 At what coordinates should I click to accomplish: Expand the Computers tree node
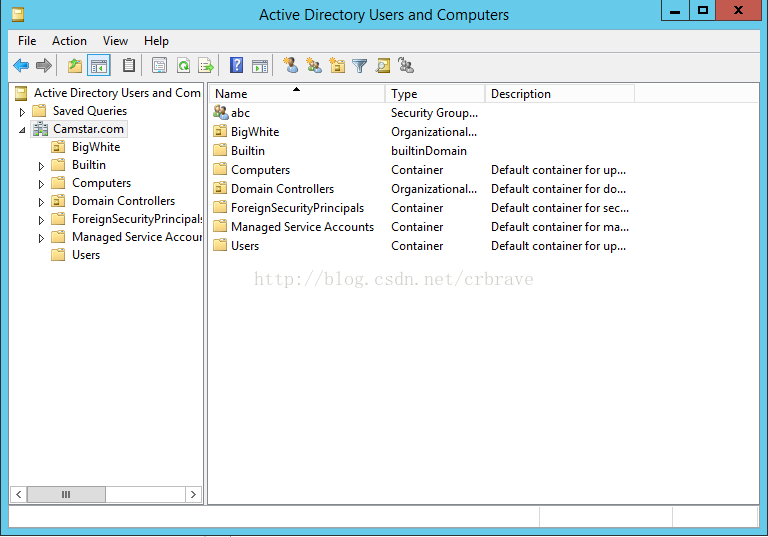pyautogui.click(x=41, y=184)
